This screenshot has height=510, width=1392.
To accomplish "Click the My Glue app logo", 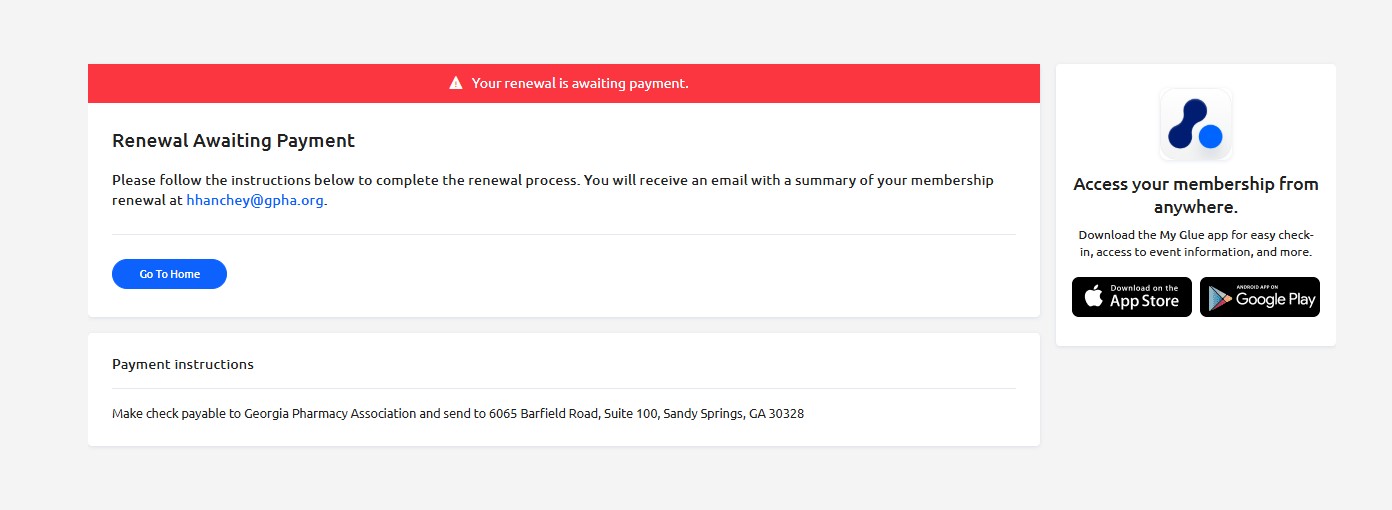I will pos(1196,124).
